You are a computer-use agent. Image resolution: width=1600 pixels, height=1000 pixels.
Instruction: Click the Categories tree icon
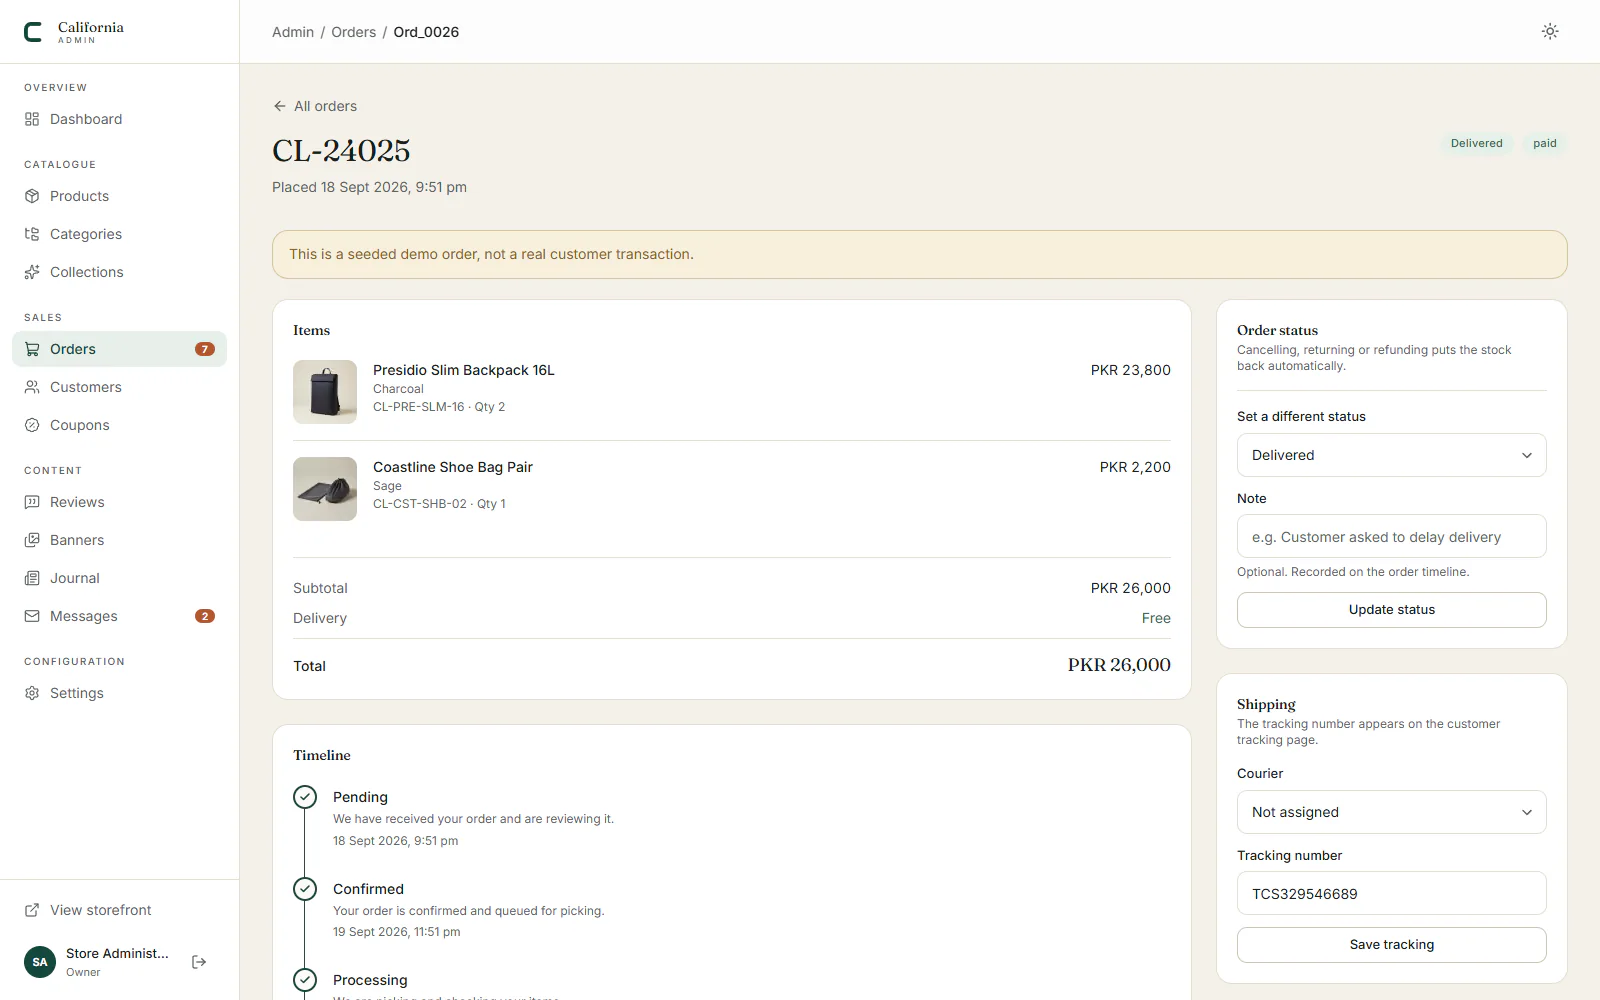[32, 234]
